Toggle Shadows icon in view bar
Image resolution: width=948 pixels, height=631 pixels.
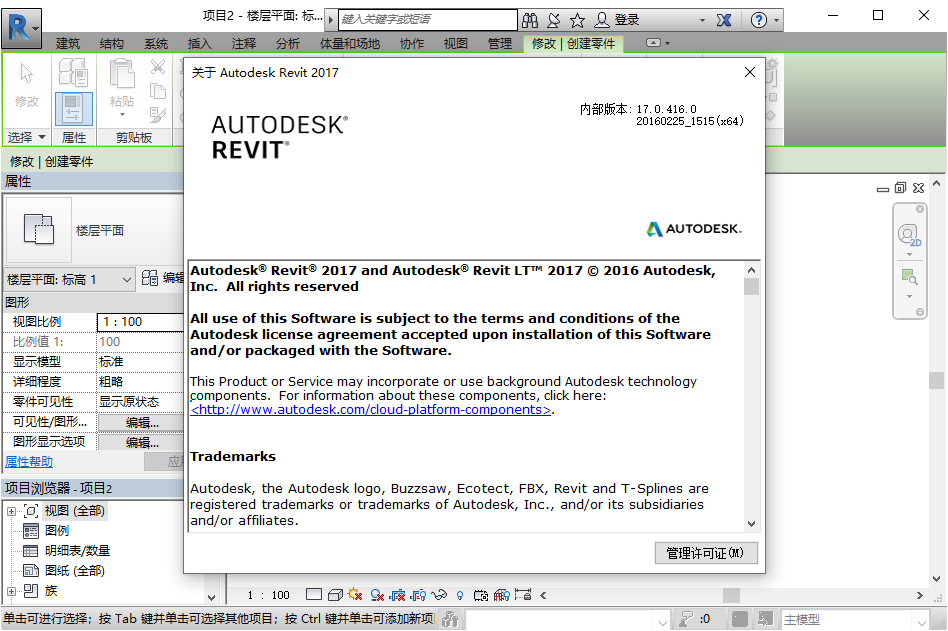click(x=377, y=595)
